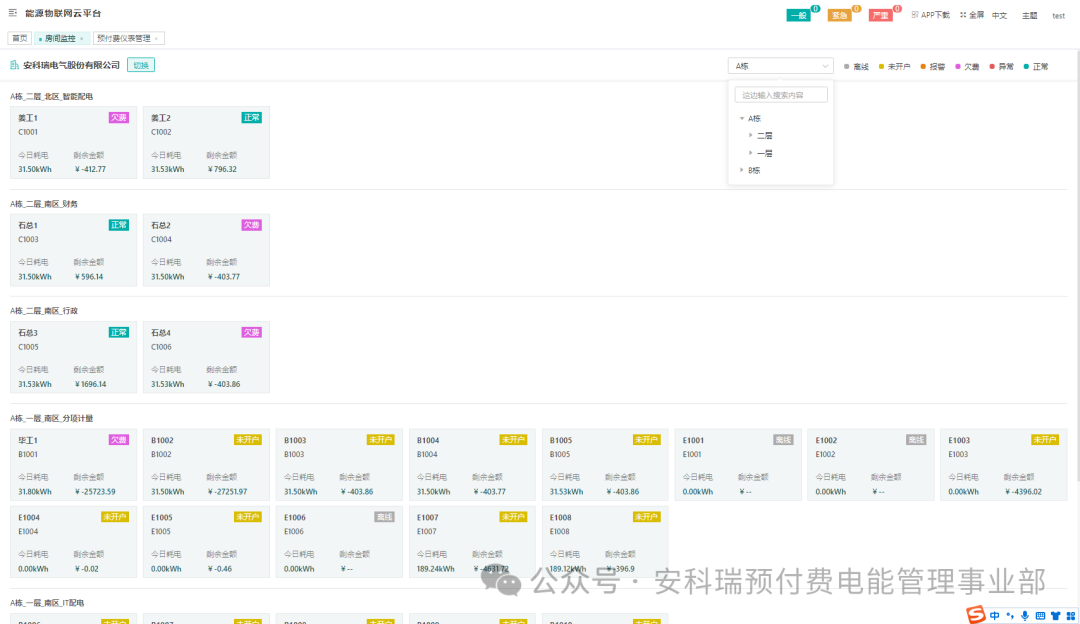Viewport: 1080px width, 624px height.
Task: Close the 预付费仪表管理 tab
Action: pyautogui.click(x=156, y=39)
